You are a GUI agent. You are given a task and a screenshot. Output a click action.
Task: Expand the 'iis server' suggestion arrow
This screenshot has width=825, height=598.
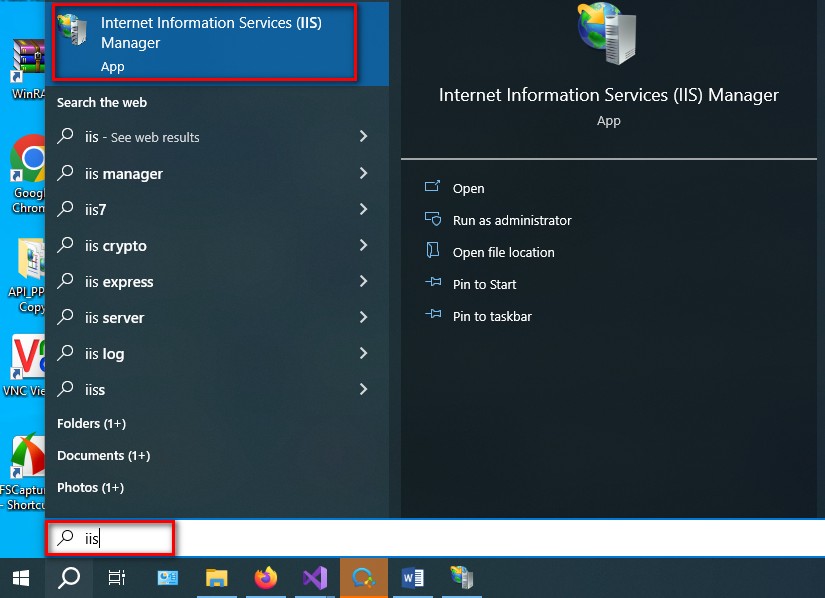[x=363, y=317]
